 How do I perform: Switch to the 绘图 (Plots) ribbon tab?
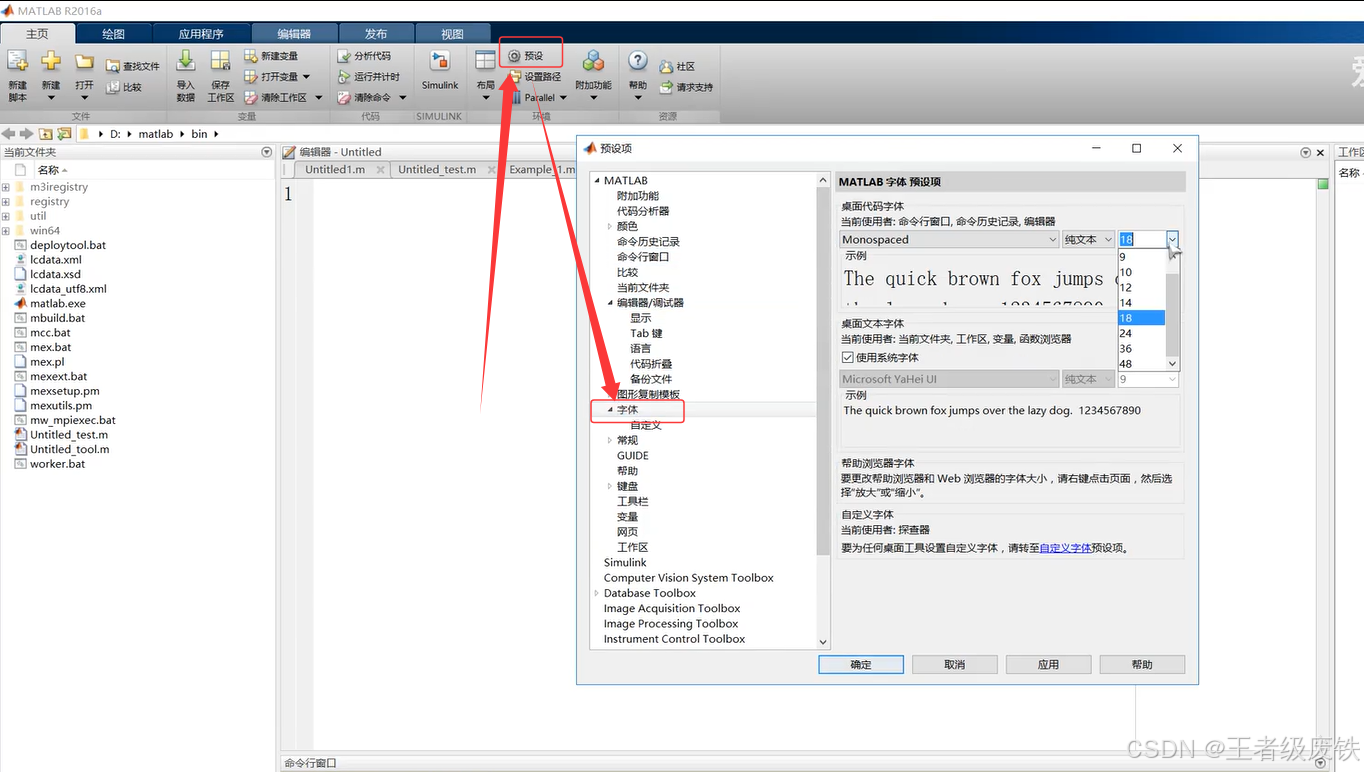tap(113, 34)
